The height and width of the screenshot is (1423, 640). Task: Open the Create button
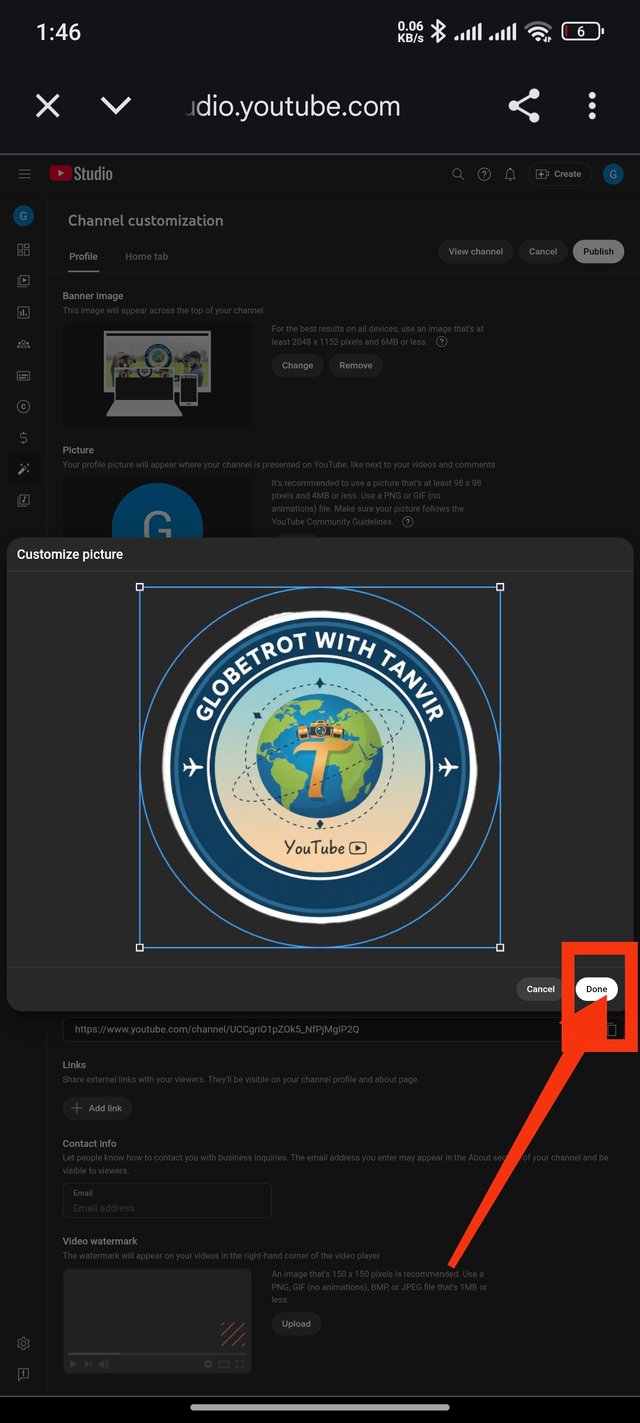click(x=559, y=174)
